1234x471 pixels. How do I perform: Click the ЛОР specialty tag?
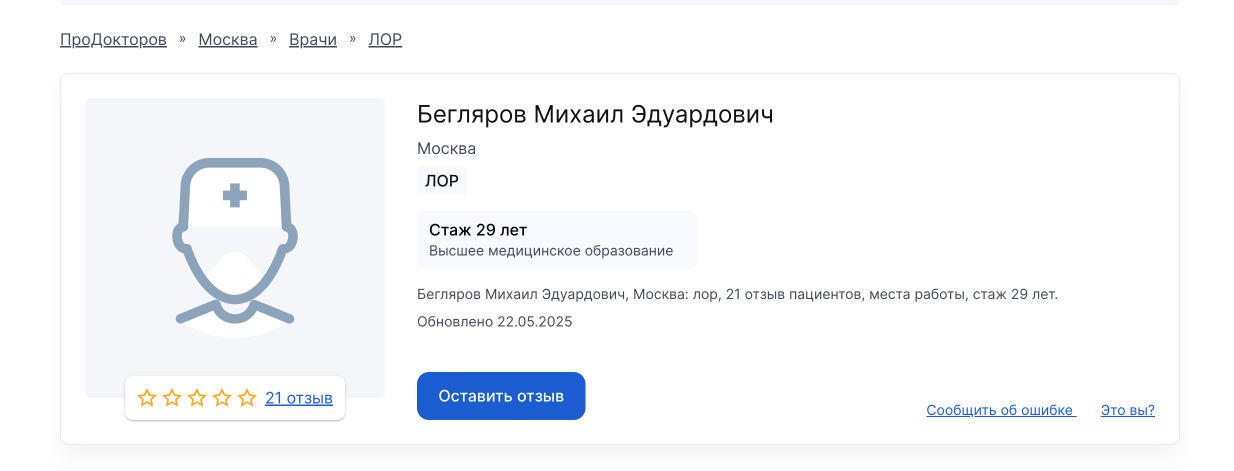tap(442, 181)
